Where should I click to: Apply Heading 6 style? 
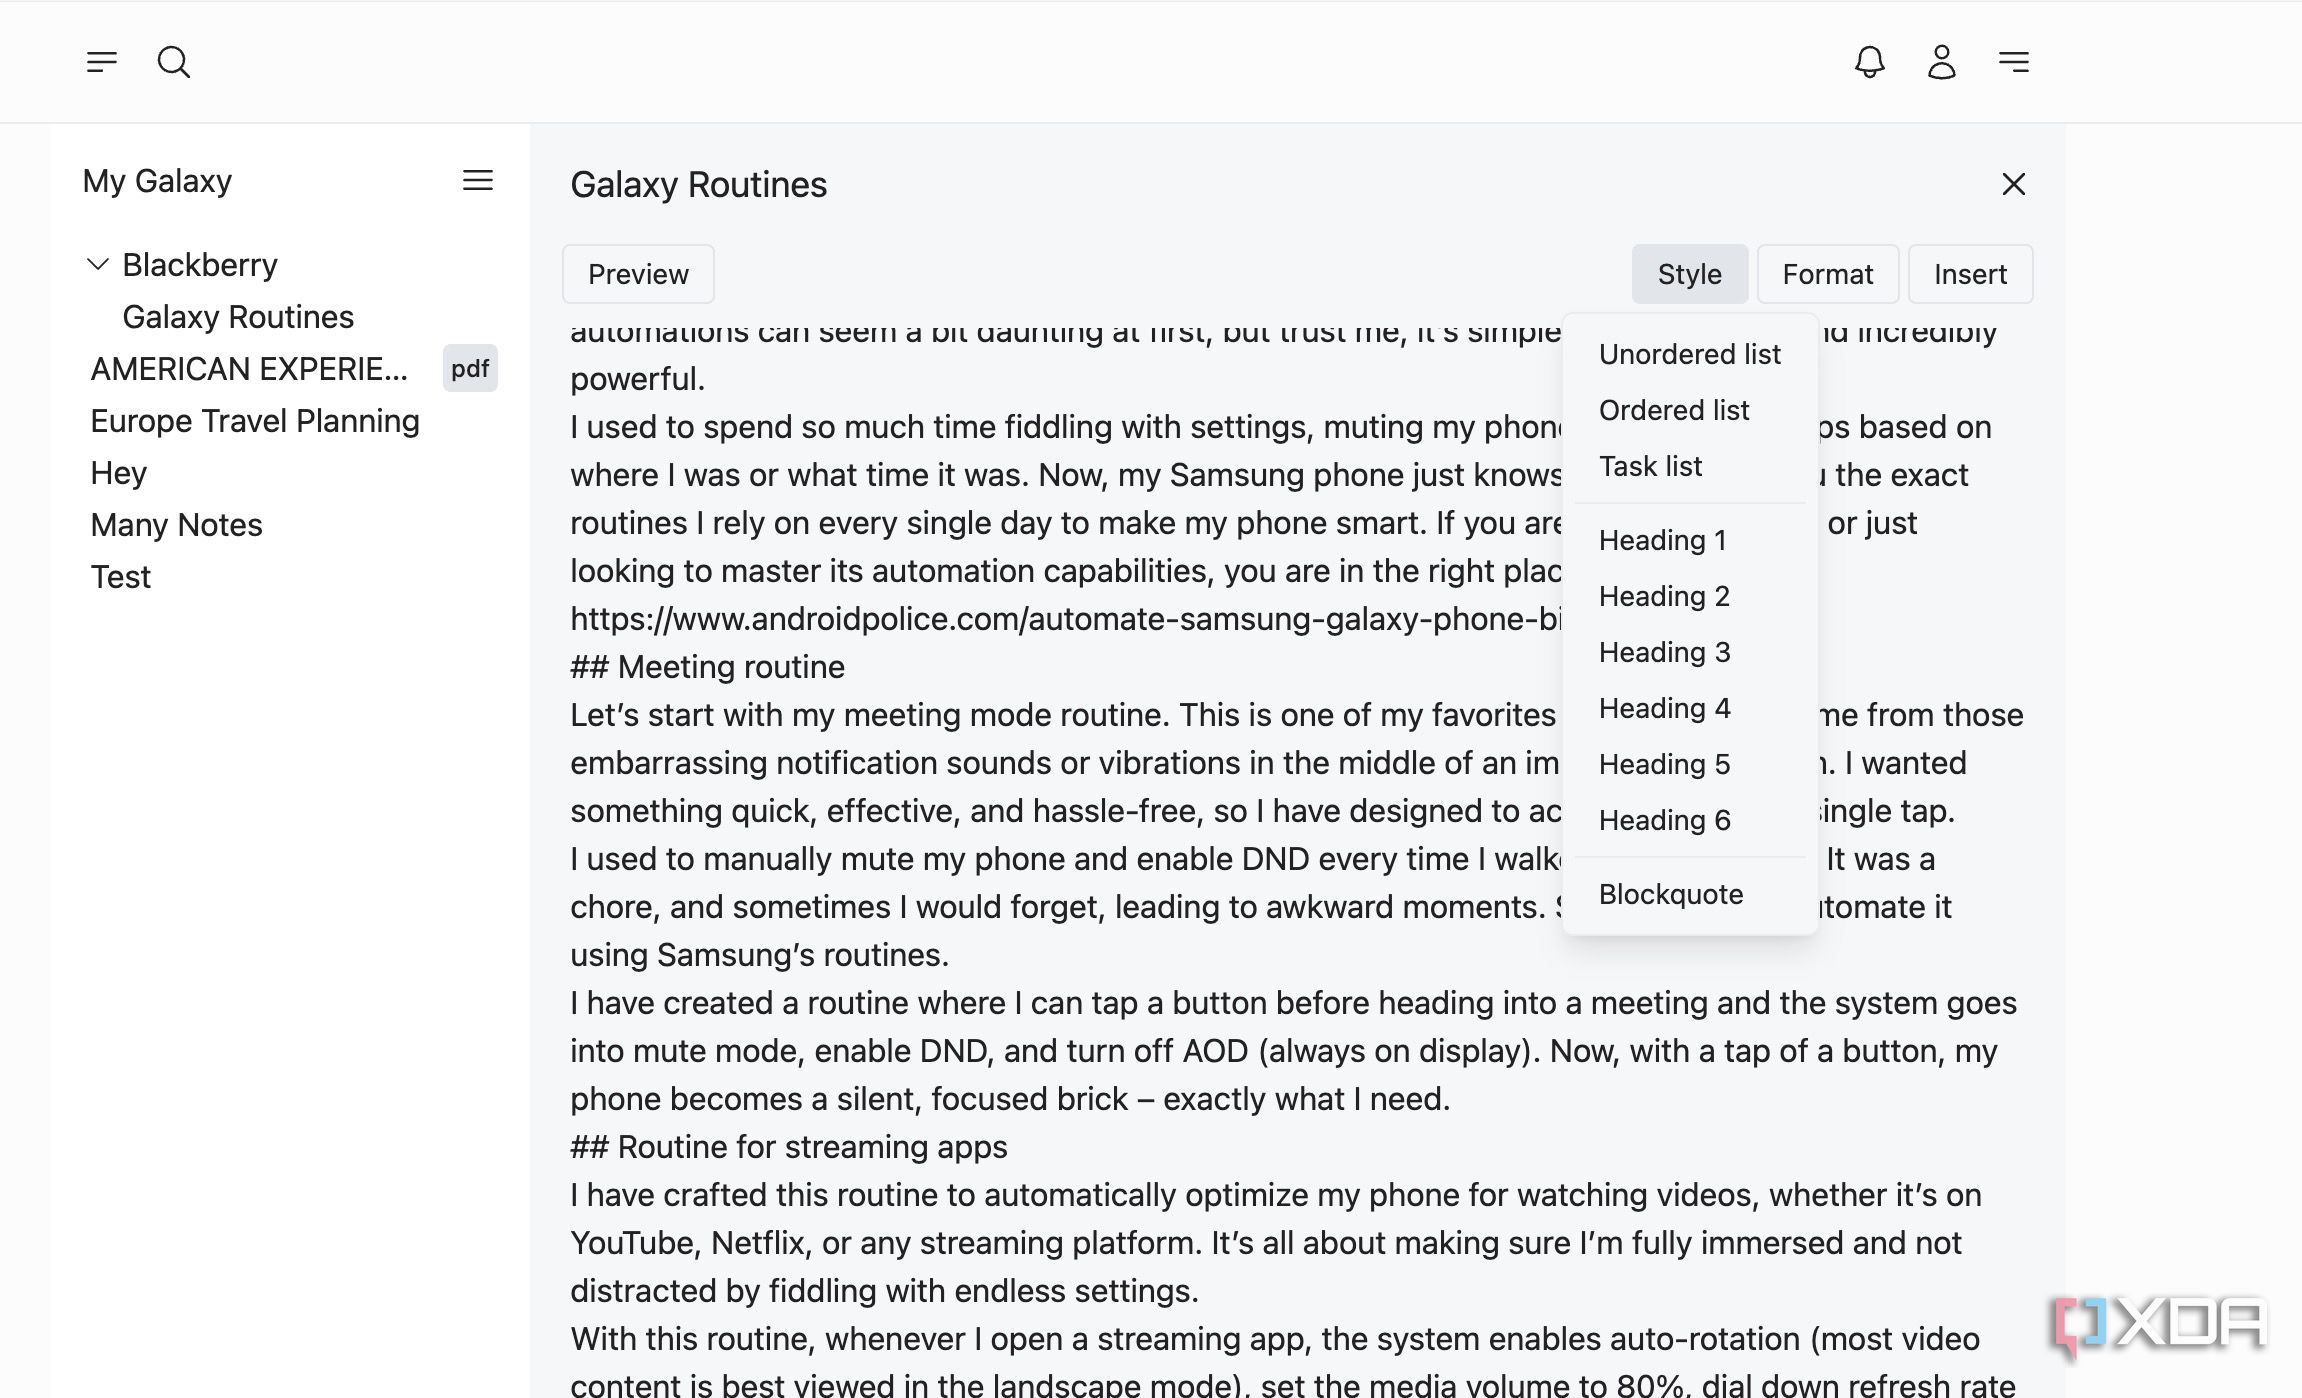[1690, 820]
